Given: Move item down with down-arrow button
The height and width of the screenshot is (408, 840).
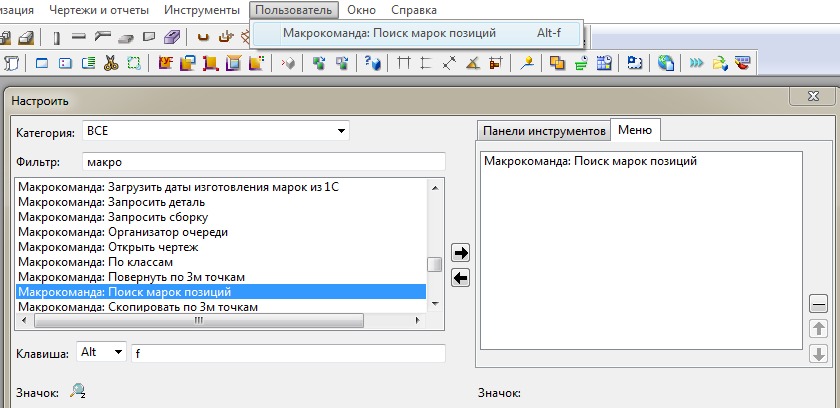Looking at the screenshot, I should (818, 354).
